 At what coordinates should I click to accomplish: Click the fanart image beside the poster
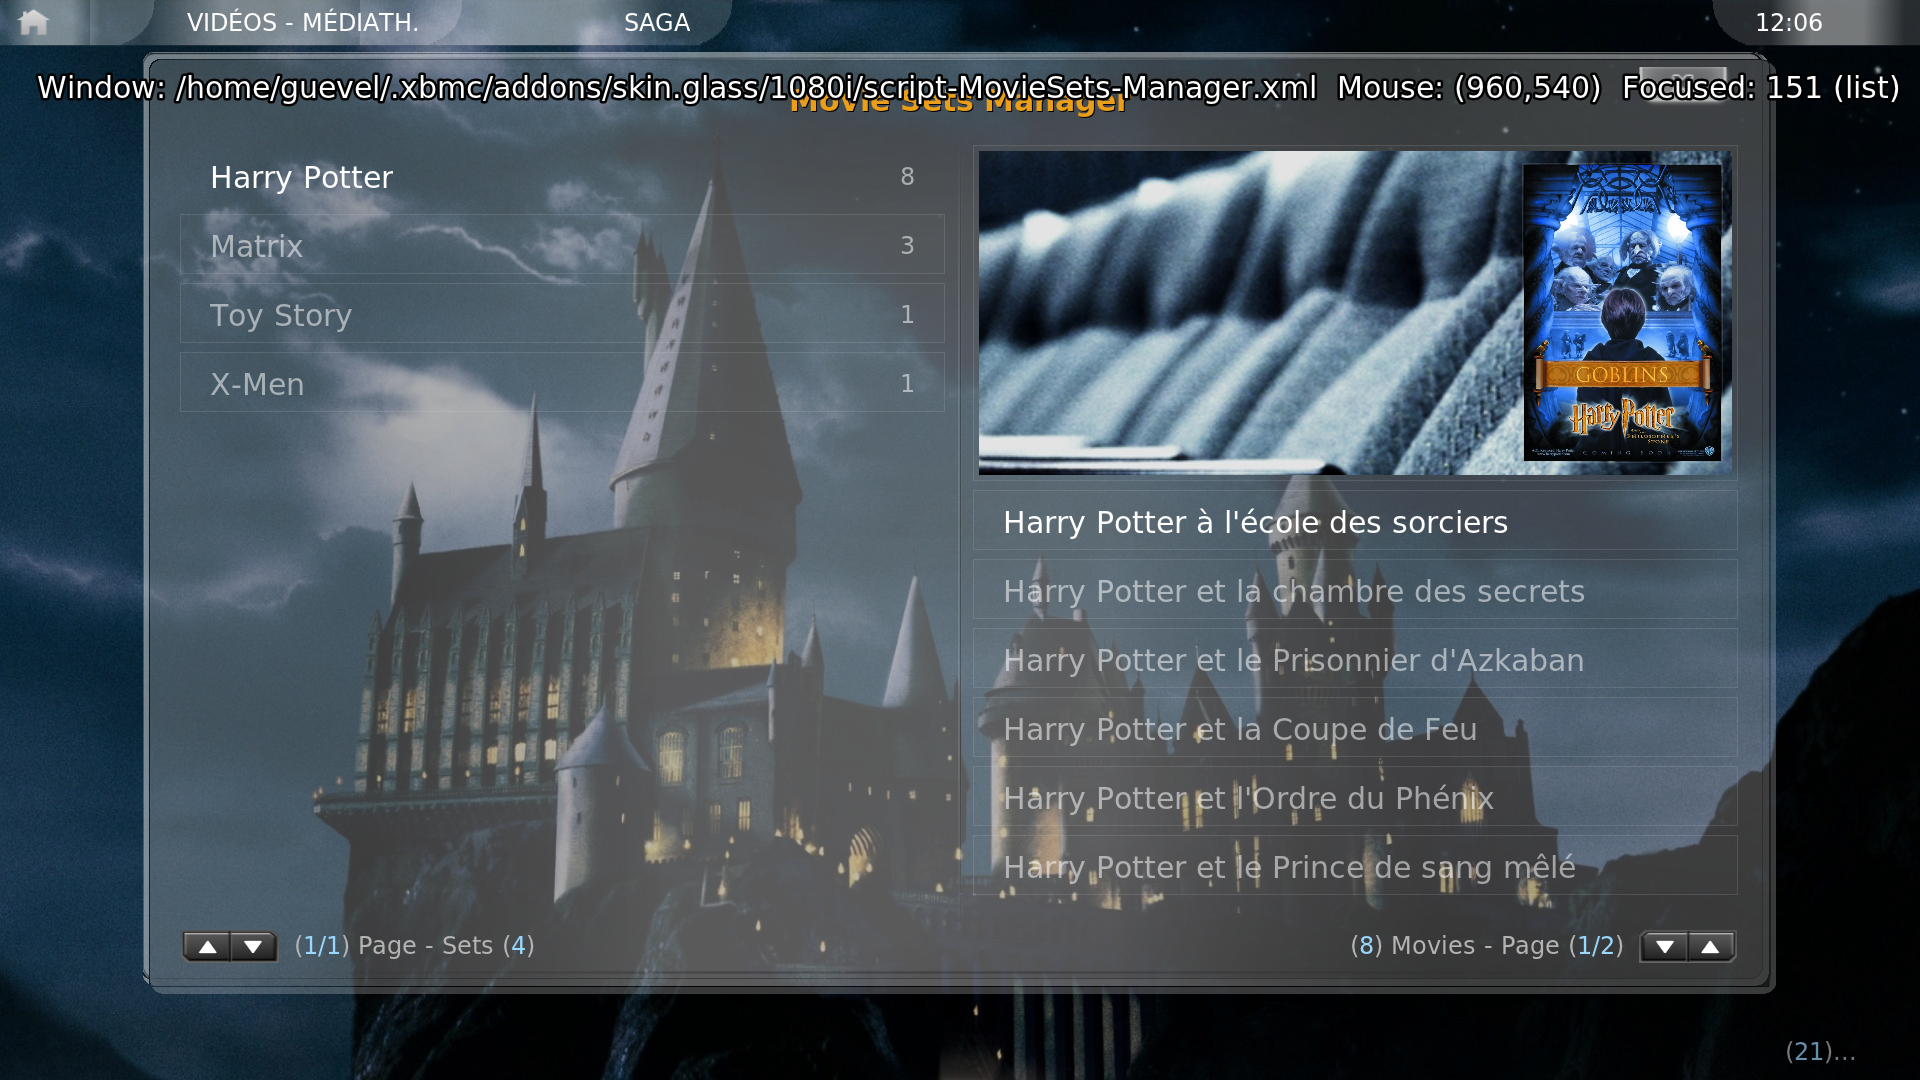point(1250,312)
